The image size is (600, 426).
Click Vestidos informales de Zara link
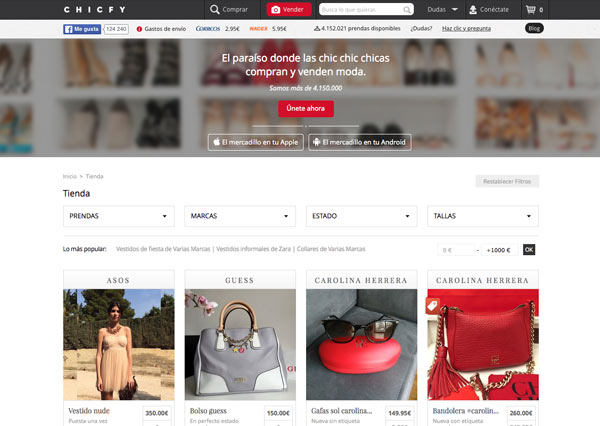253,249
